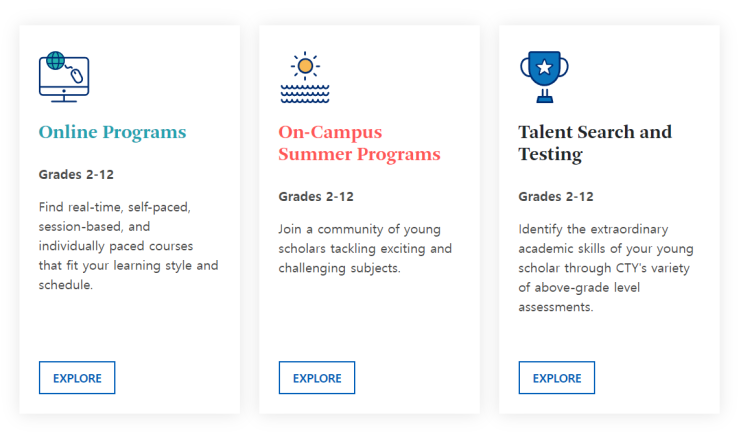Click the blue trophy icon
The width and height of the screenshot is (743, 437).
tap(544, 77)
